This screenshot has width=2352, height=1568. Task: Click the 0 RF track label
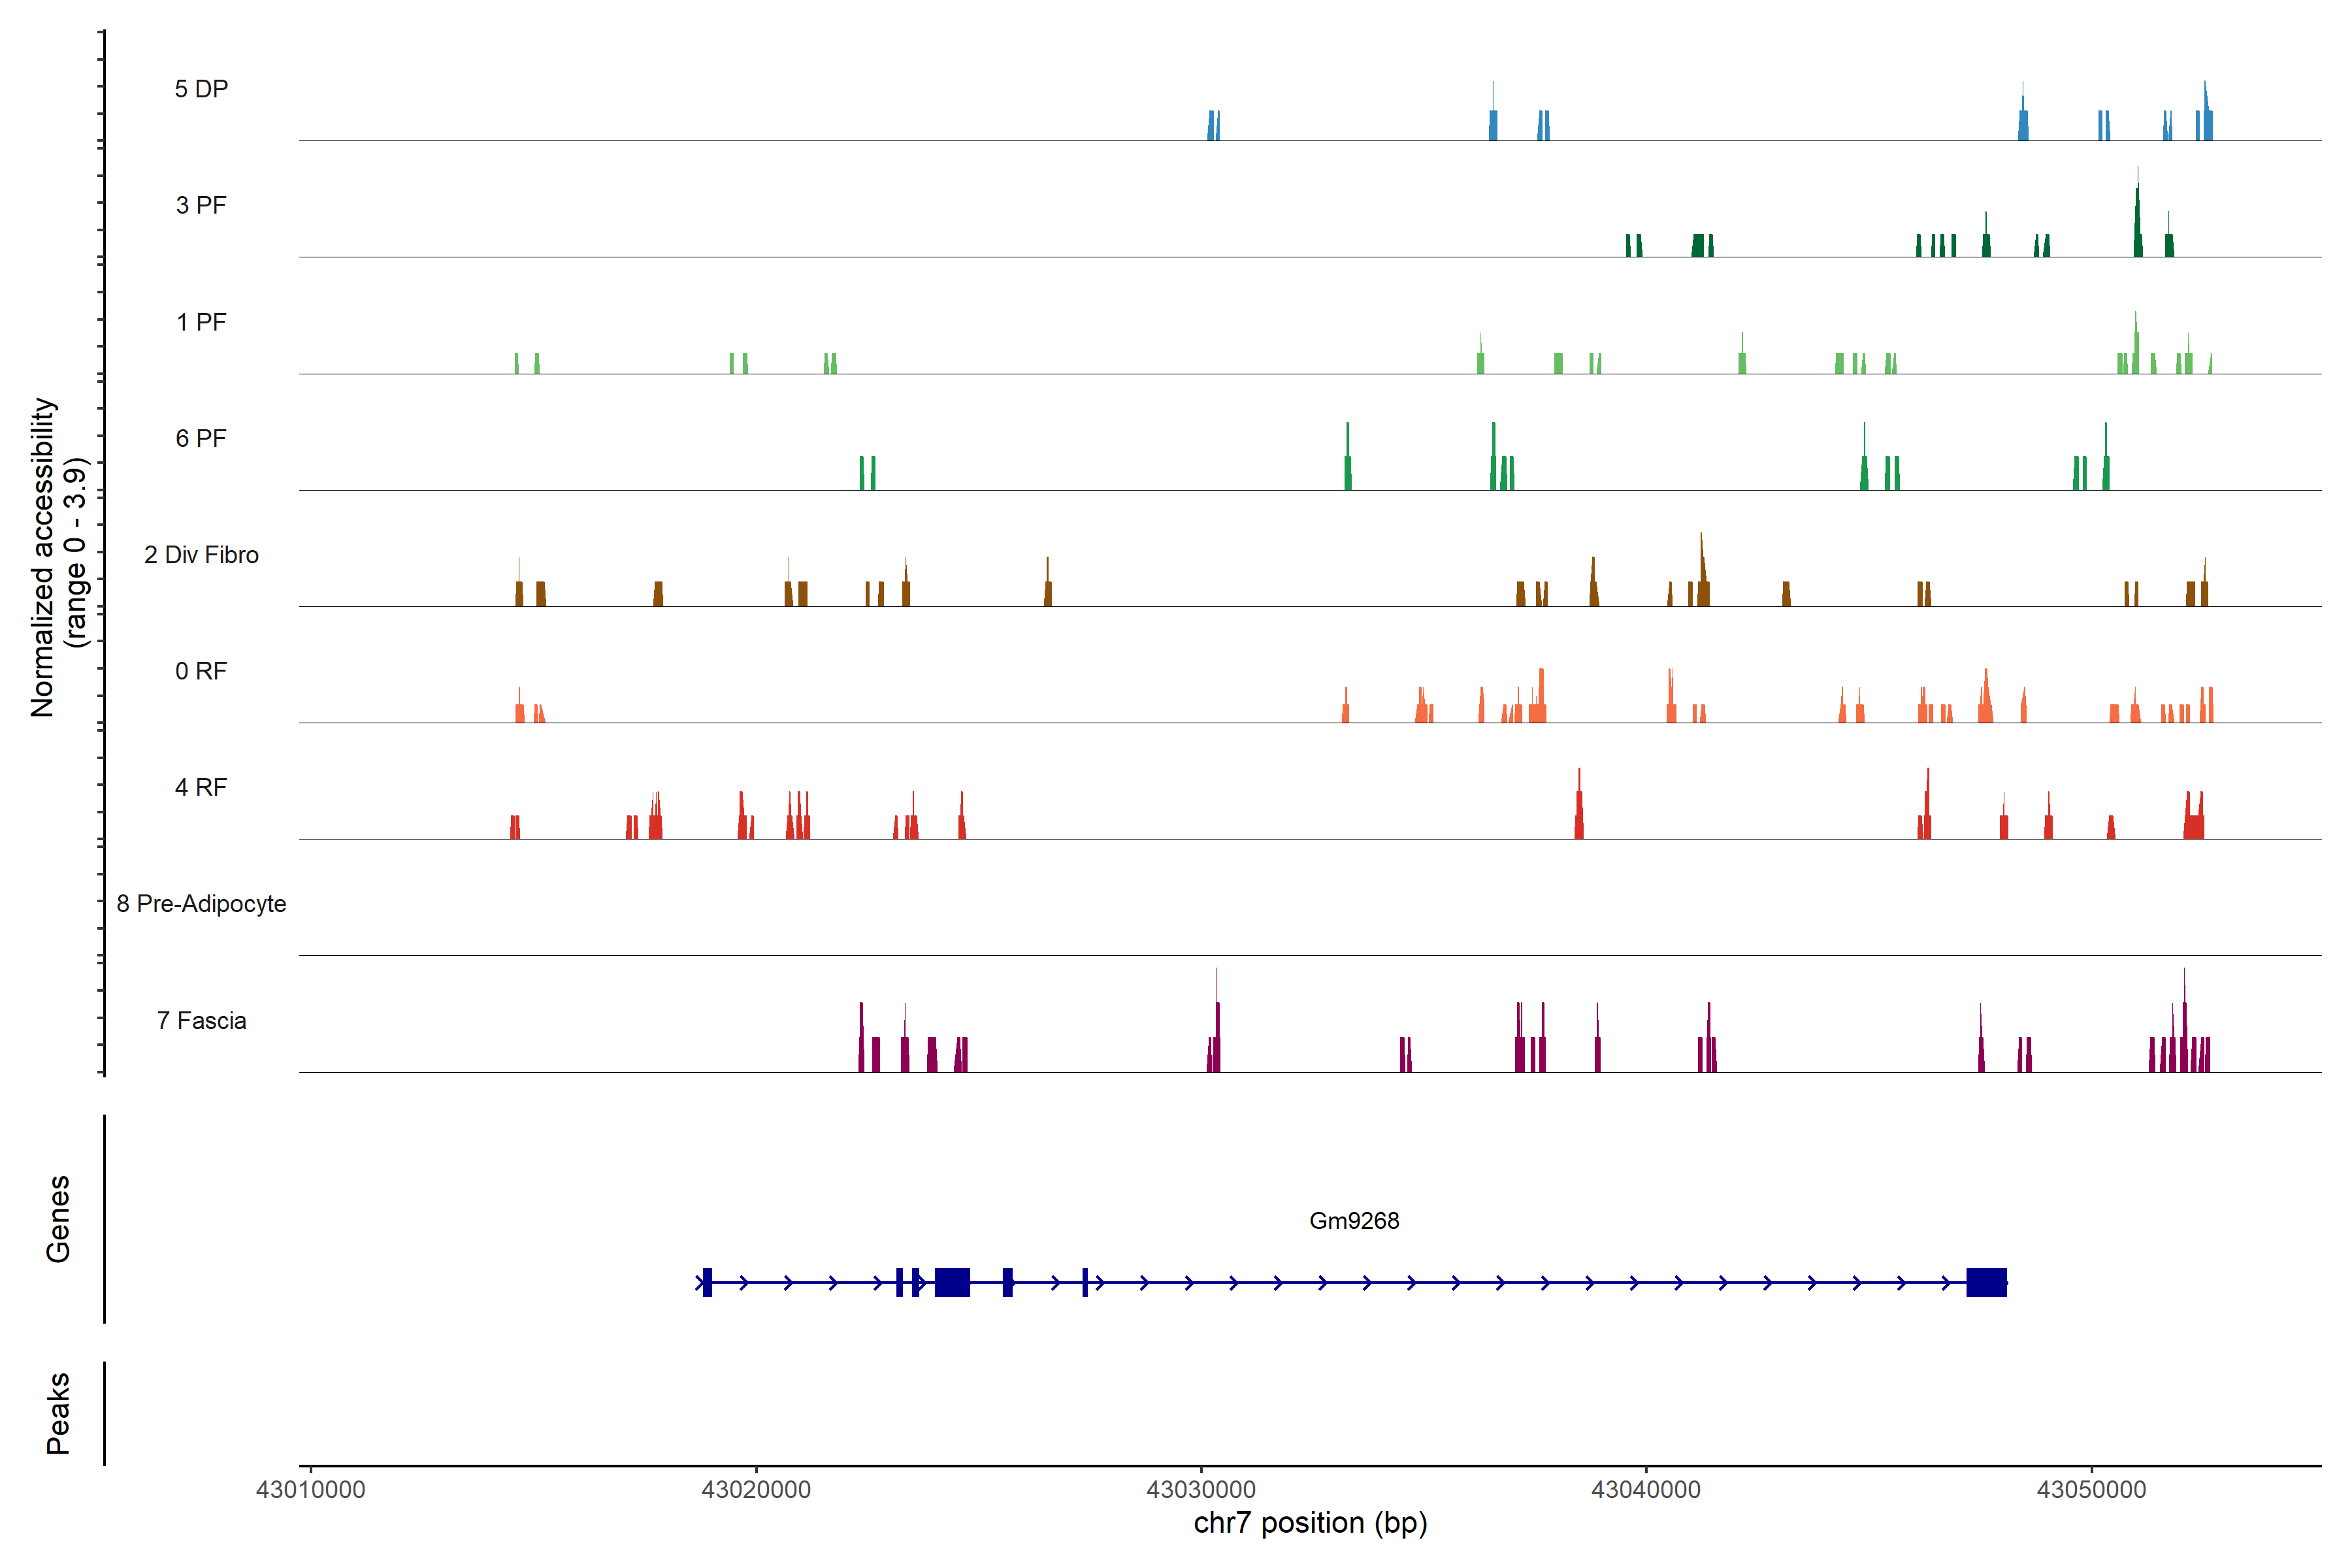[x=201, y=671]
